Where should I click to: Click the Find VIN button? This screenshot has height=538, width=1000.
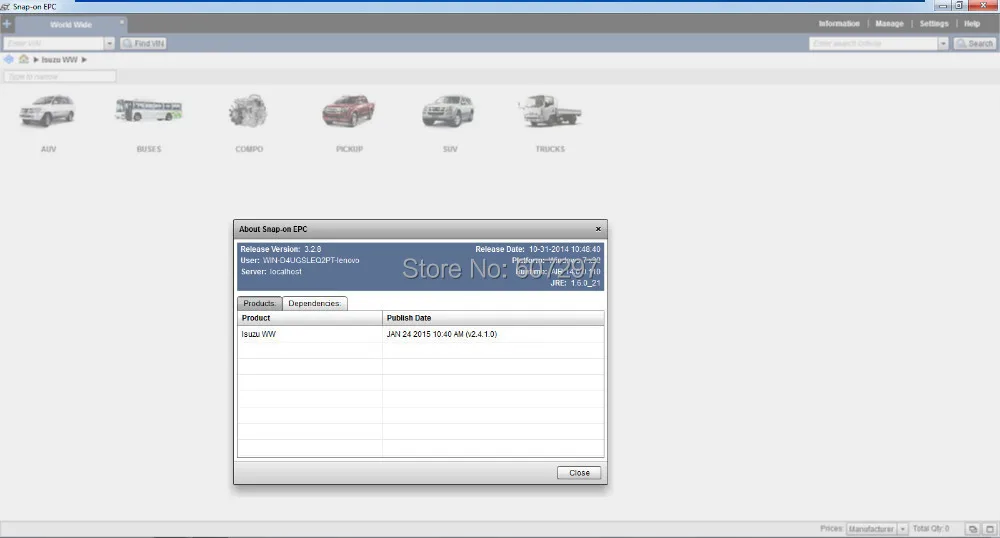pyautogui.click(x=143, y=43)
